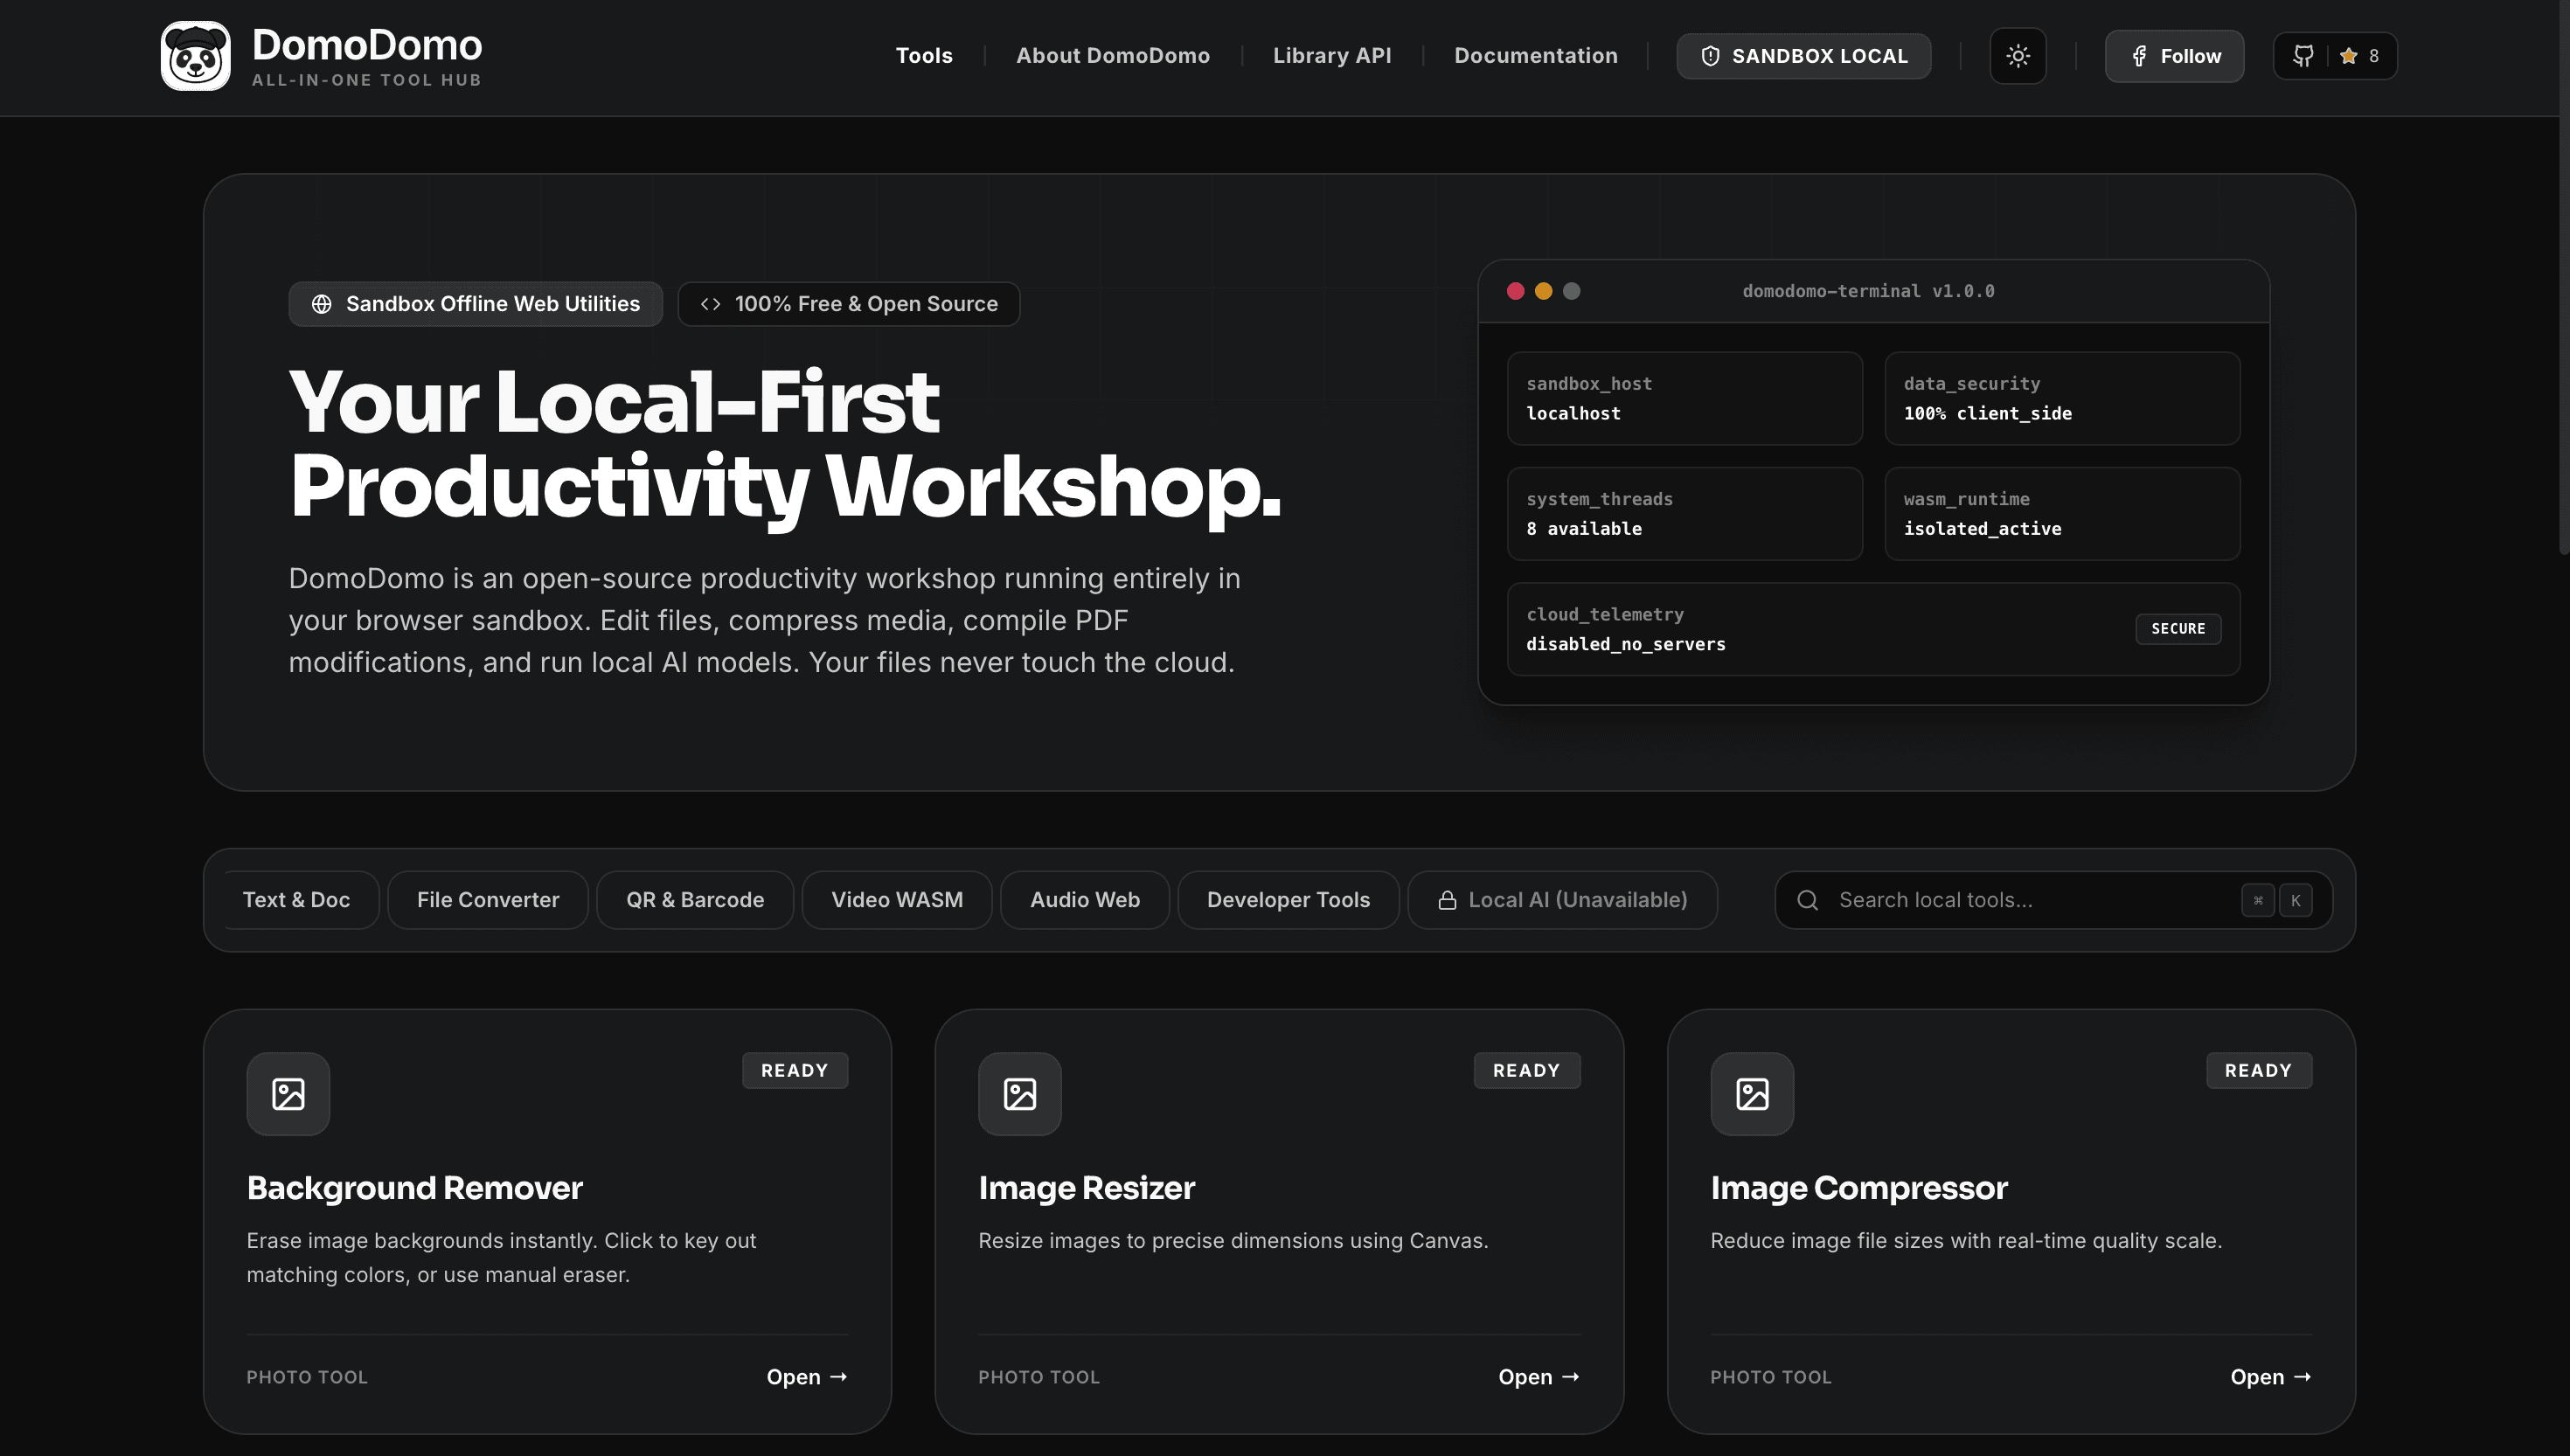Select the QR & Barcode category tab

695,900
